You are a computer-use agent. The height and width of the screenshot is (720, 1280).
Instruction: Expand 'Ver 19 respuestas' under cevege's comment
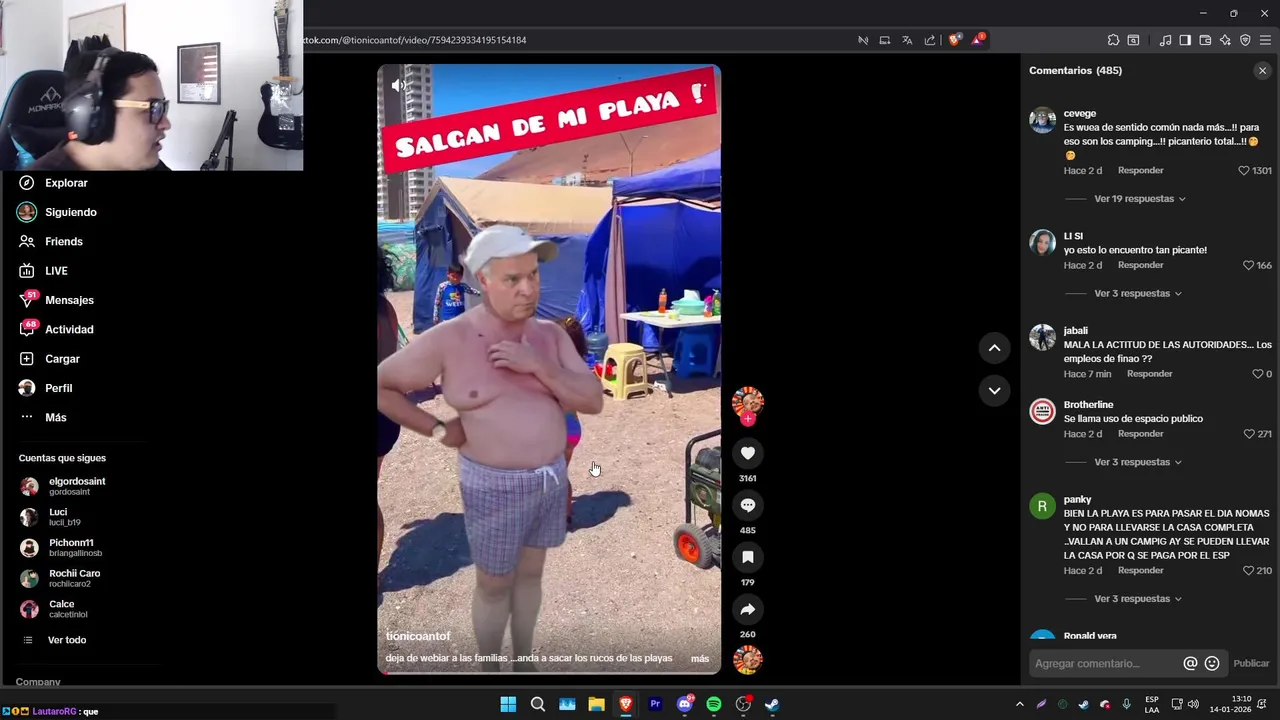[1139, 199]
